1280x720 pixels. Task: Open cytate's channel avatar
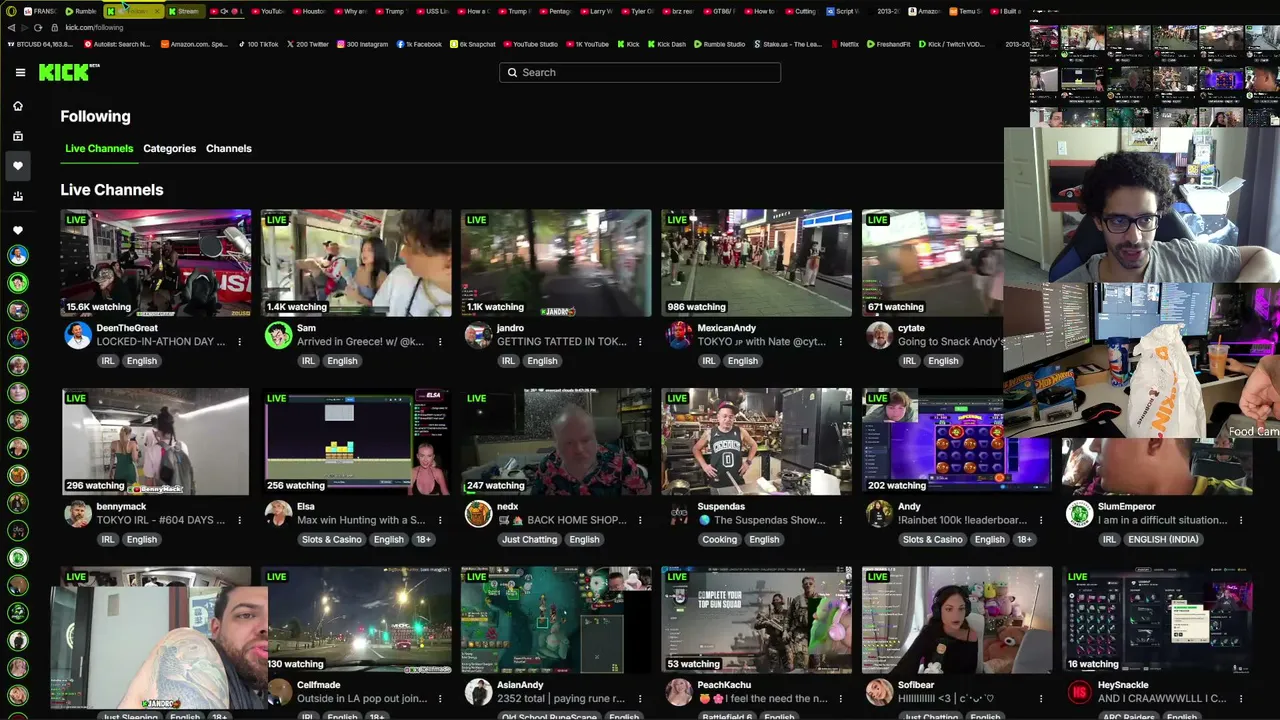point(879,335)
